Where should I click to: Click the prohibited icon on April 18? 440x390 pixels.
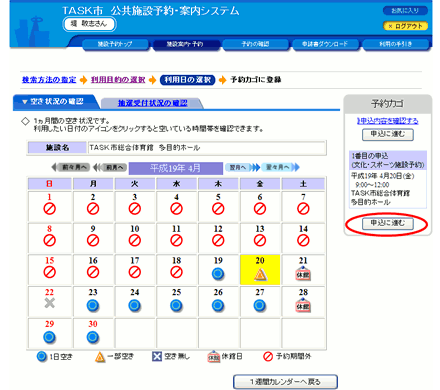click(176, 272)
